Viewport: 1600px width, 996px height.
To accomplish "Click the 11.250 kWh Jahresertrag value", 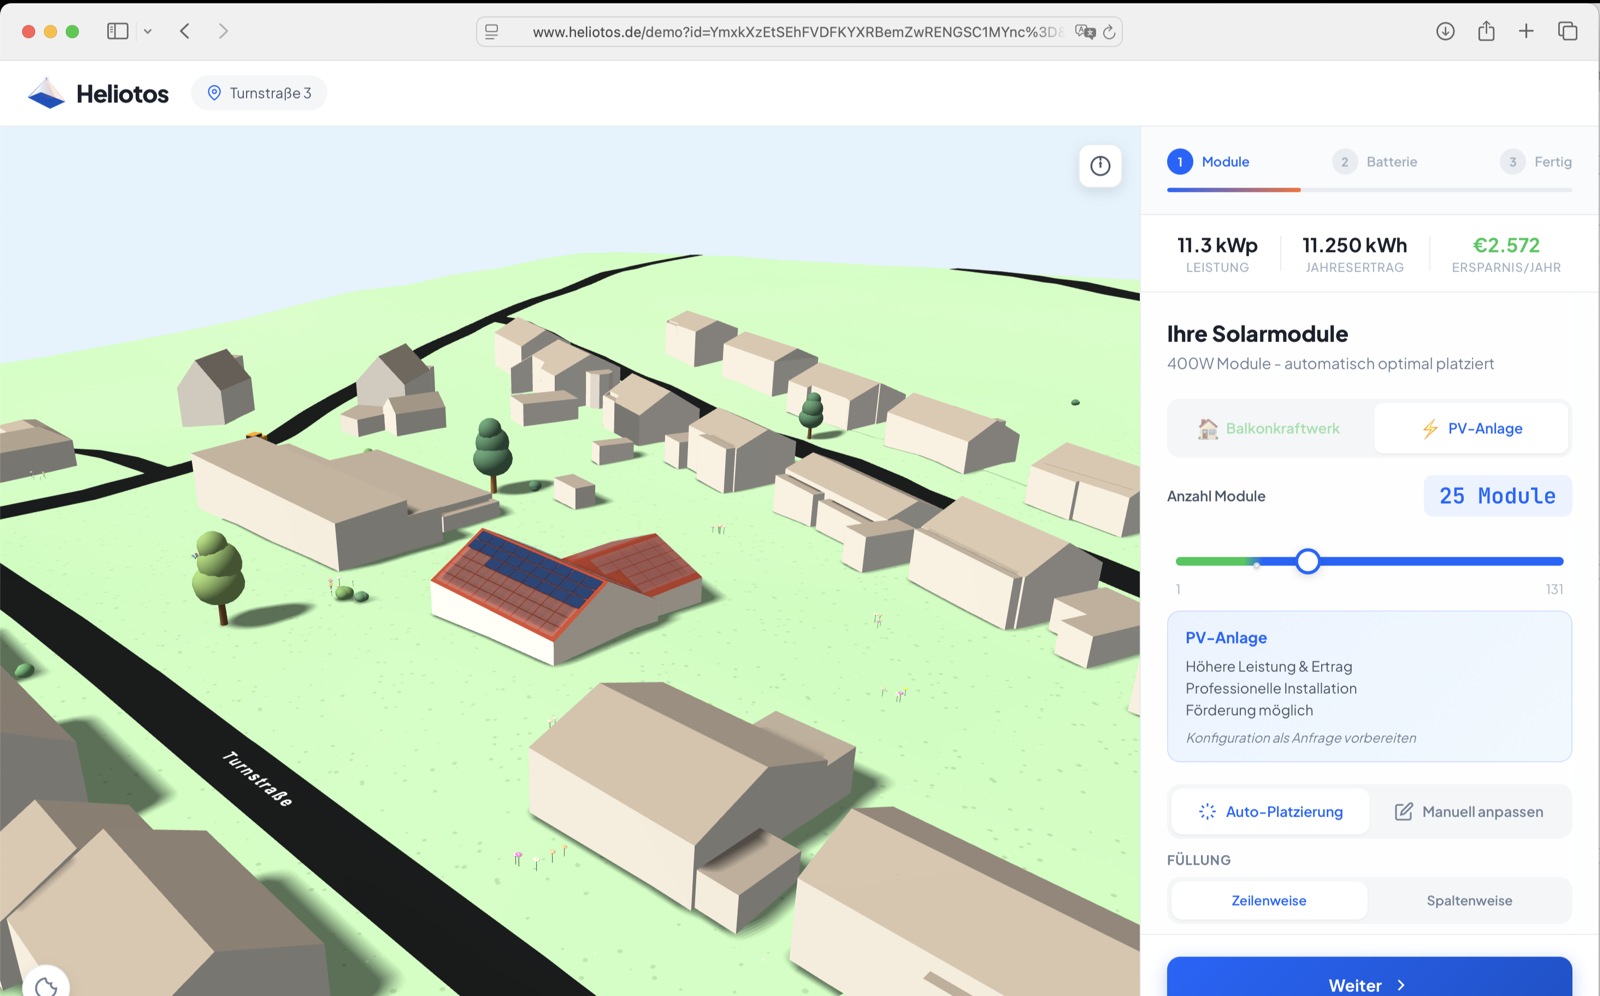I will pyautogui.click(x=1354, y=245).
